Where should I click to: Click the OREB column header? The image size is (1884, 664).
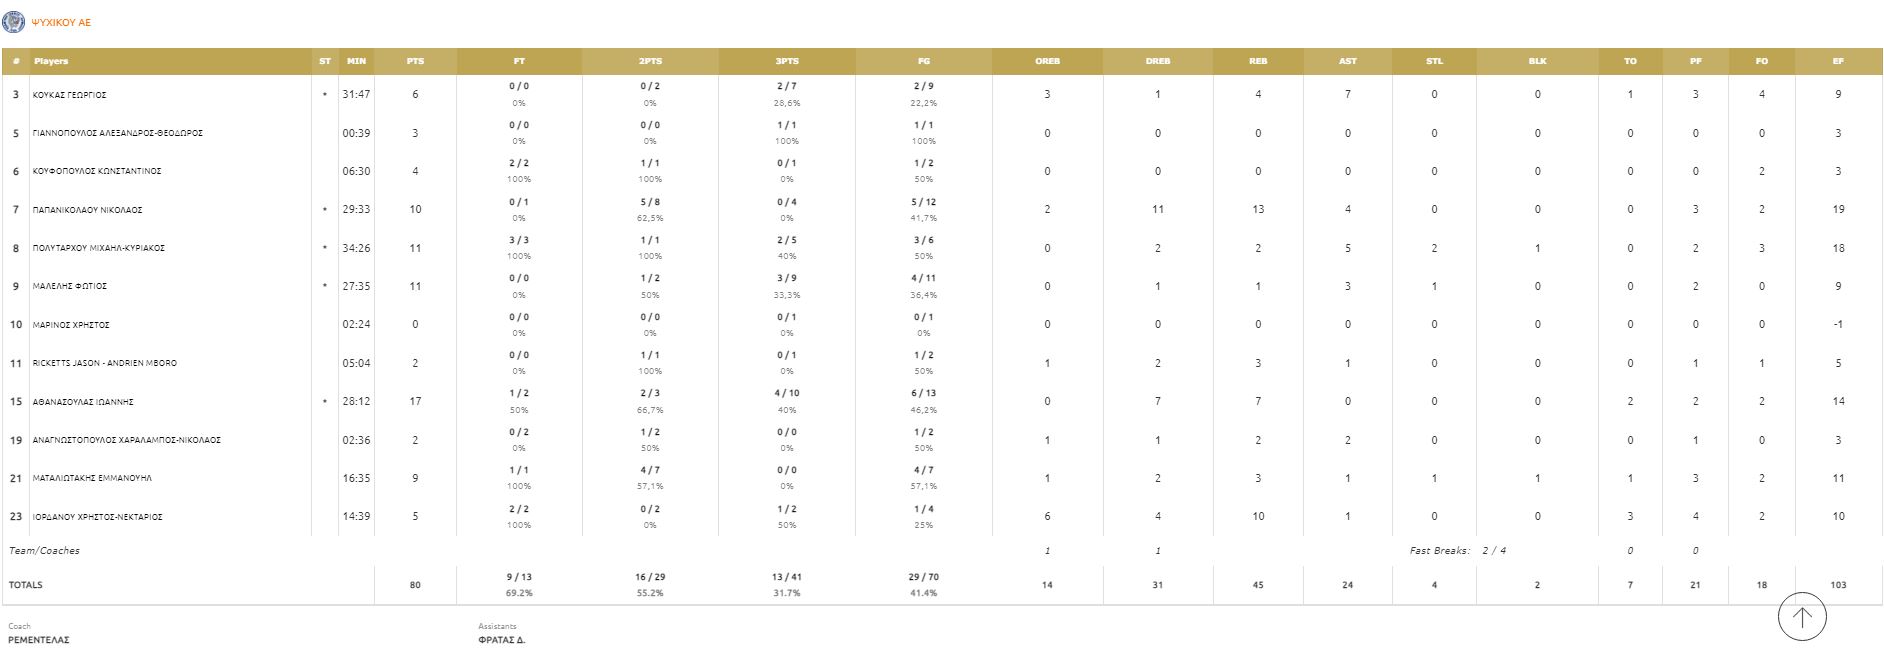coord(1047,61)
